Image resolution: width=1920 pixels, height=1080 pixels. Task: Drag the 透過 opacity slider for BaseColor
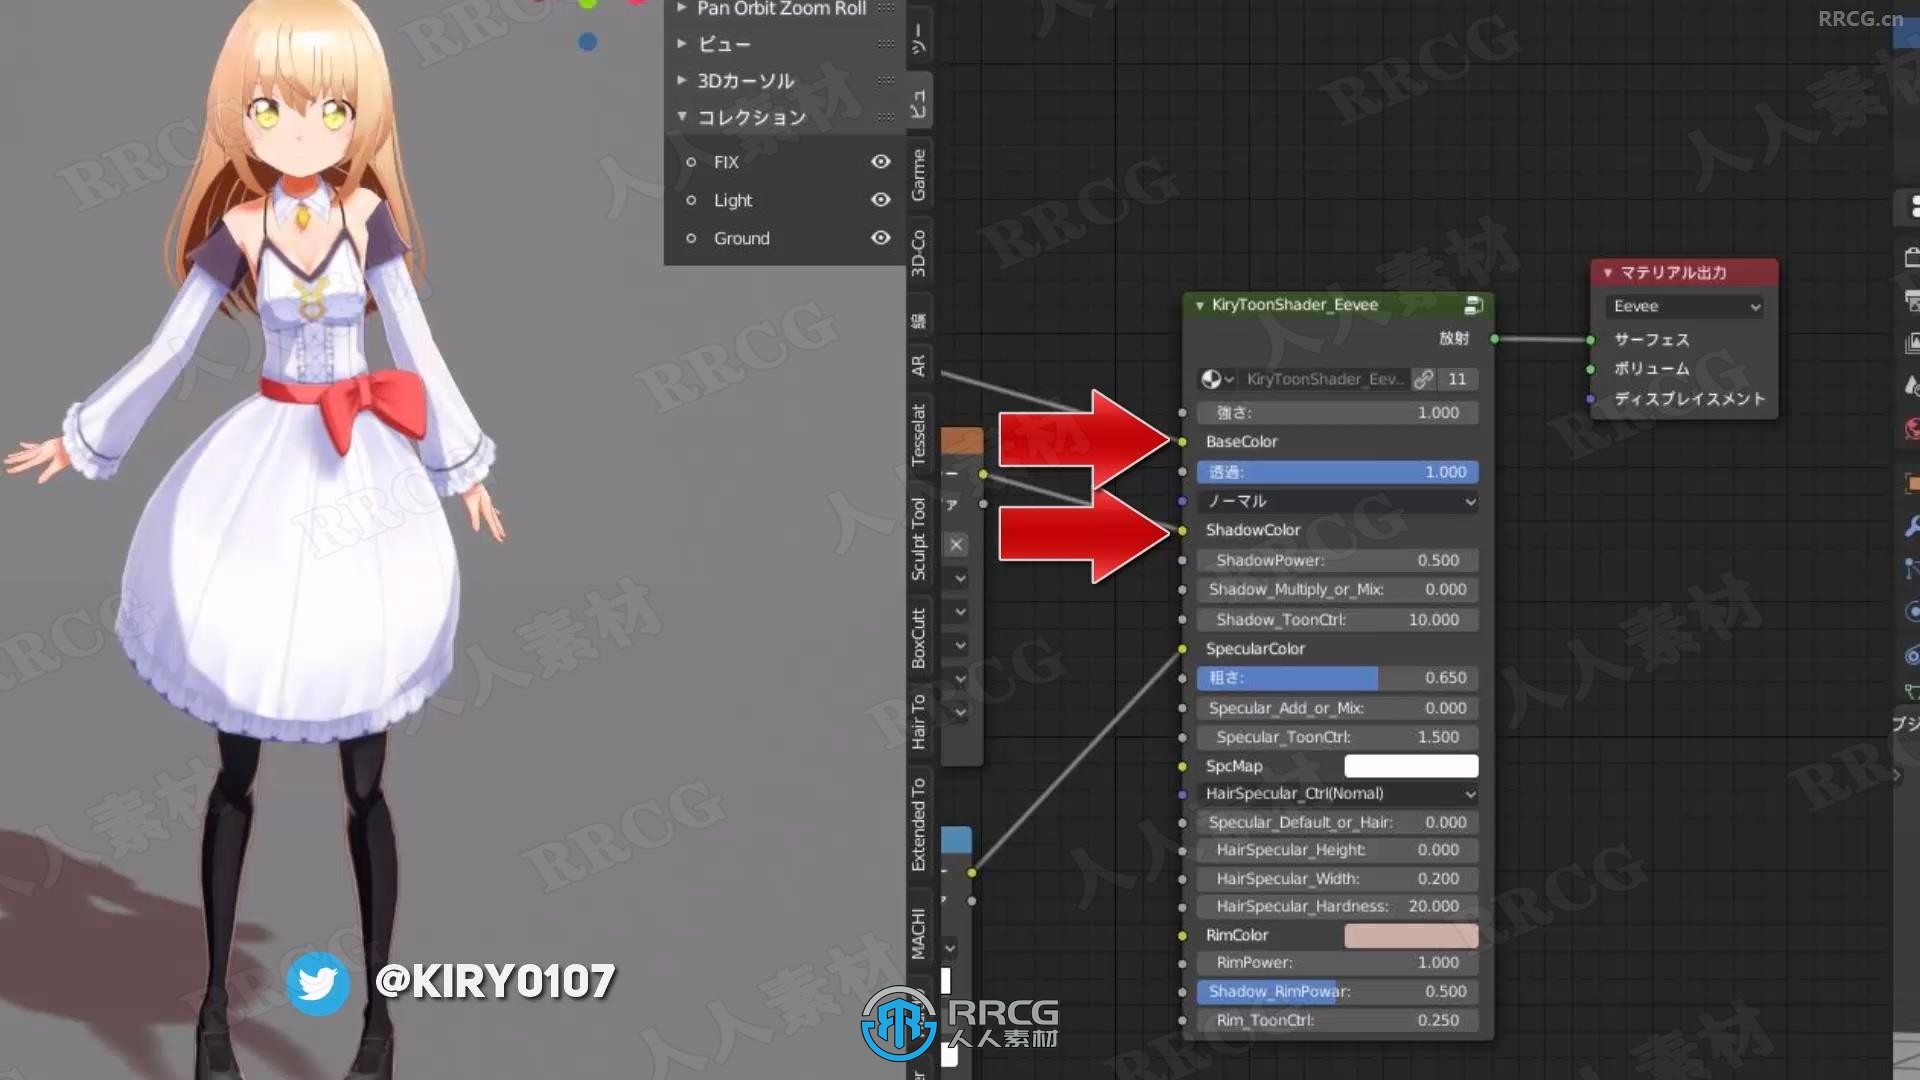click(x=1337, y=471)
